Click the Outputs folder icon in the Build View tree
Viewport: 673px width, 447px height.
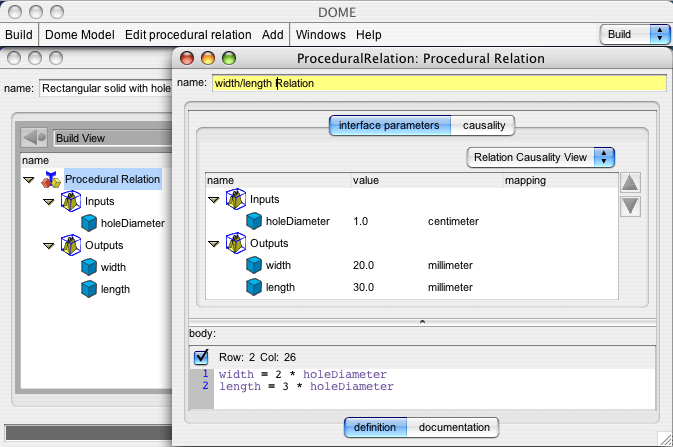coord(71,245)
